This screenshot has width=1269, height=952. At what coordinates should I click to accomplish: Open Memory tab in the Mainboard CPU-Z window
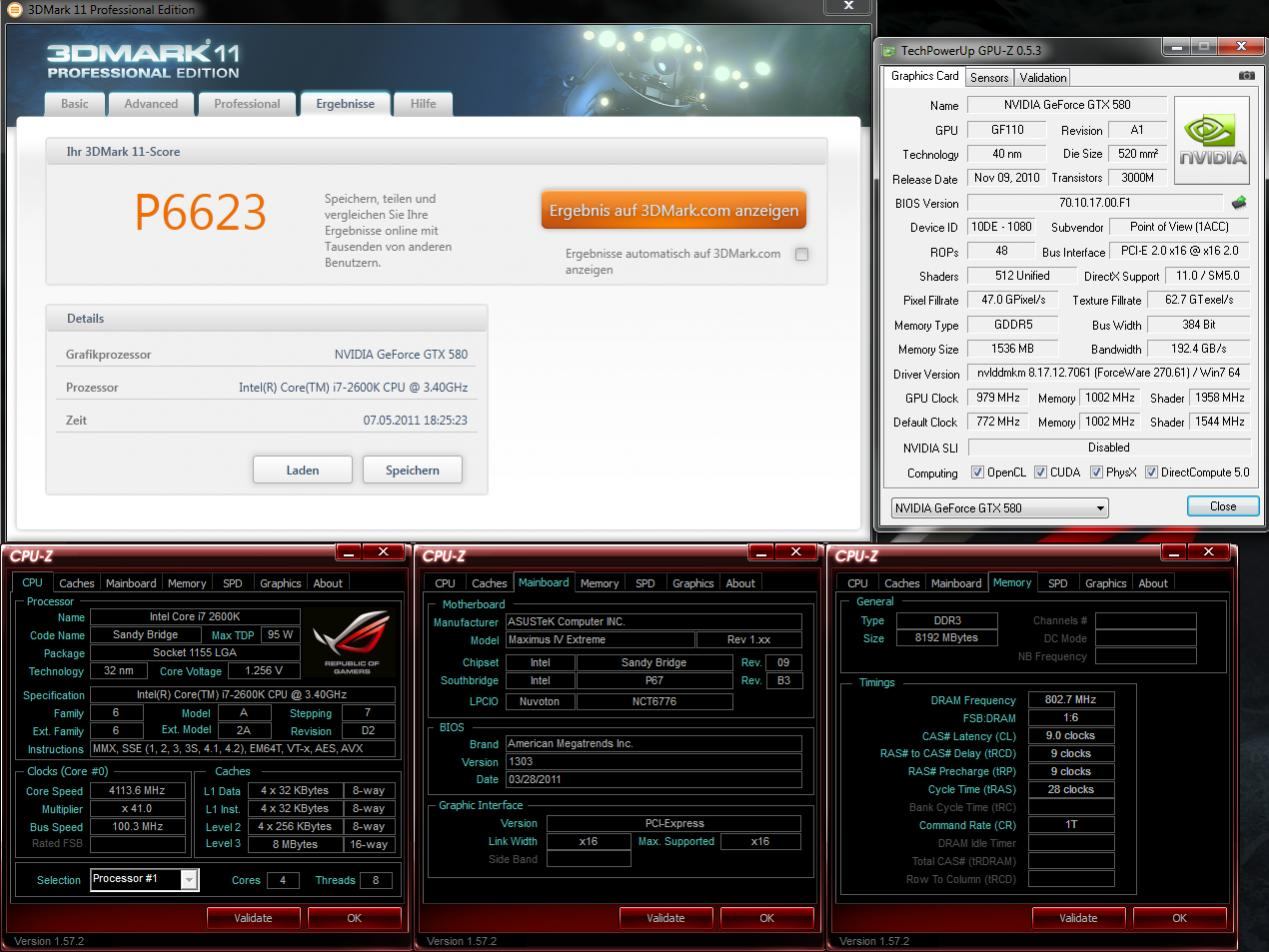tap(599, 583)
